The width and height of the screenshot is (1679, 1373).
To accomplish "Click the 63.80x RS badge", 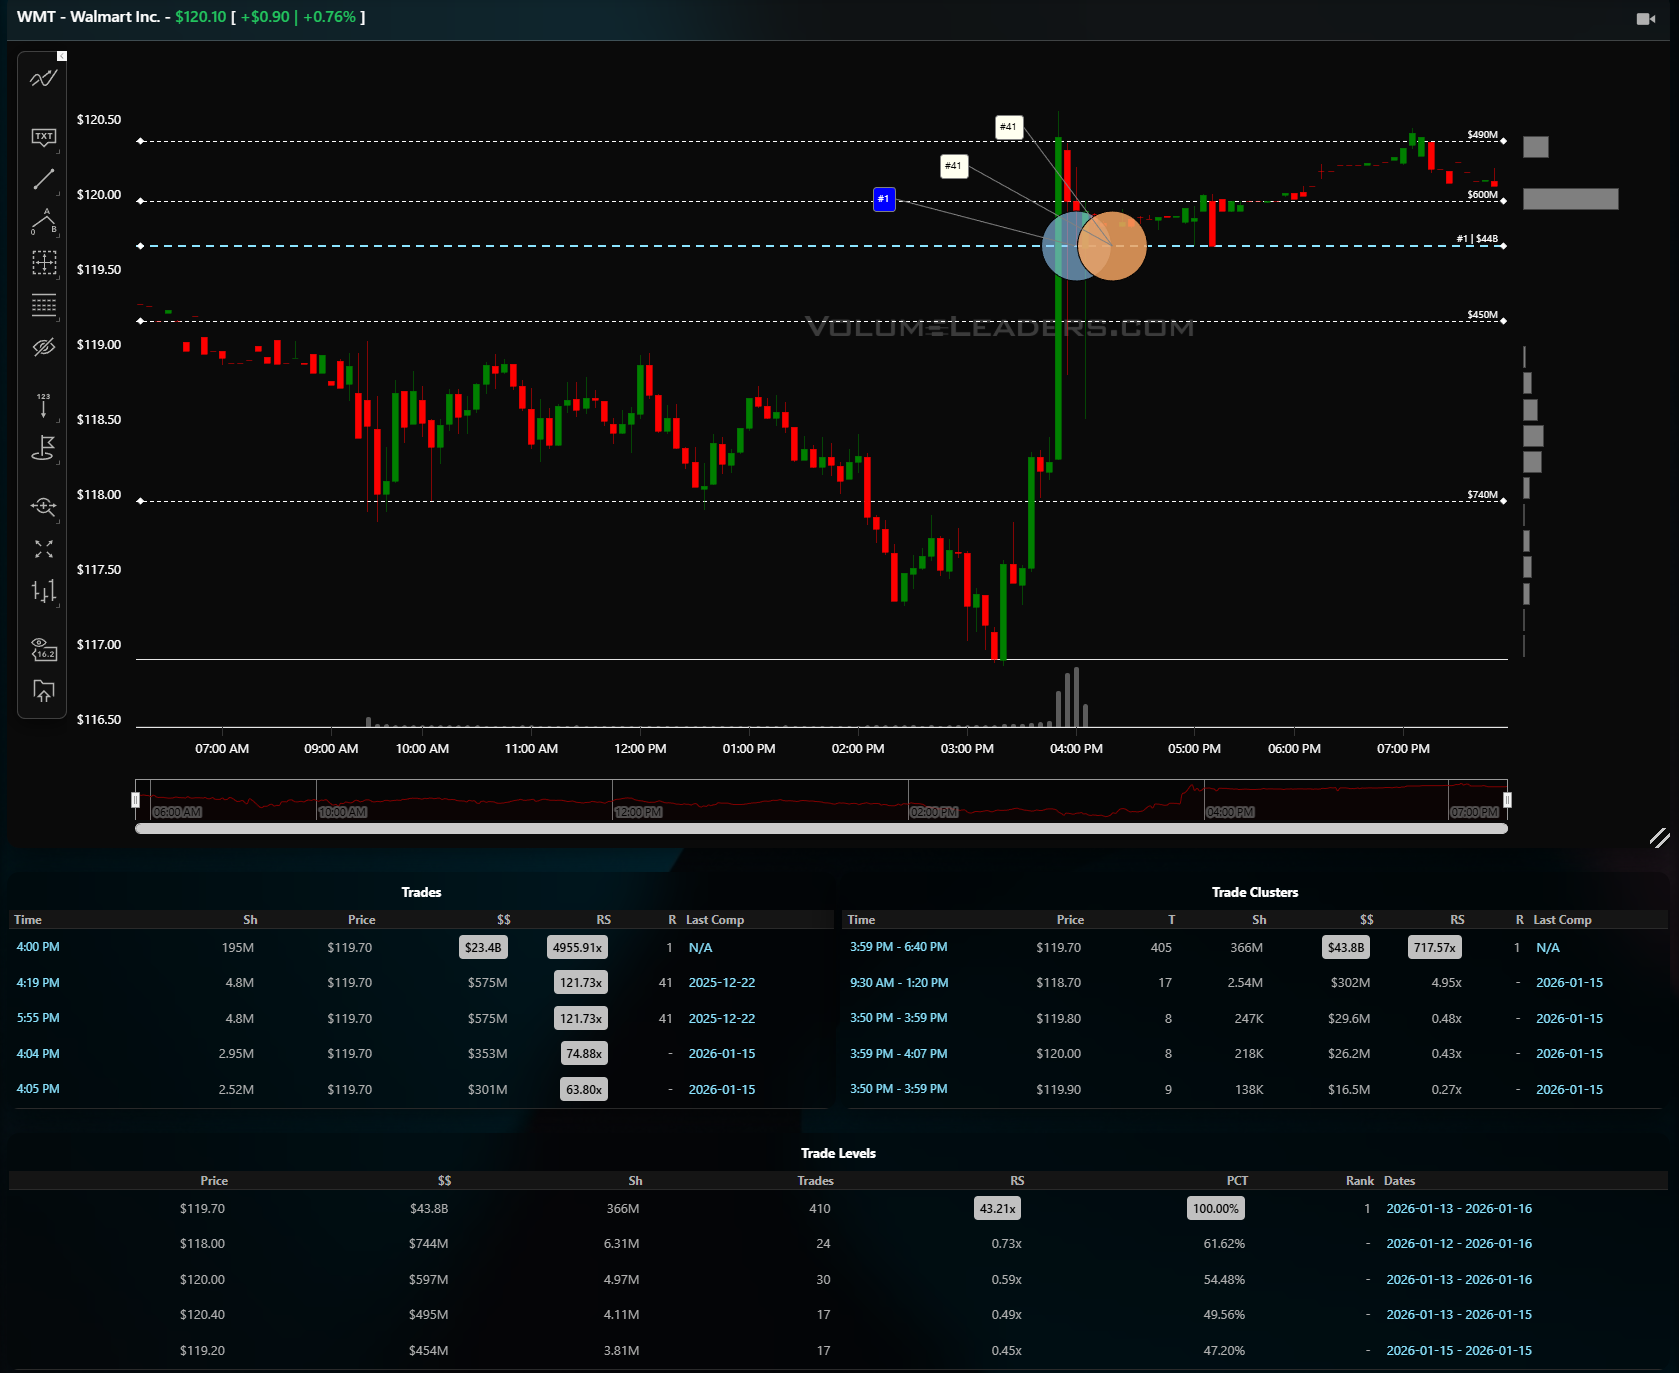I will click(x=584, y=1089).
